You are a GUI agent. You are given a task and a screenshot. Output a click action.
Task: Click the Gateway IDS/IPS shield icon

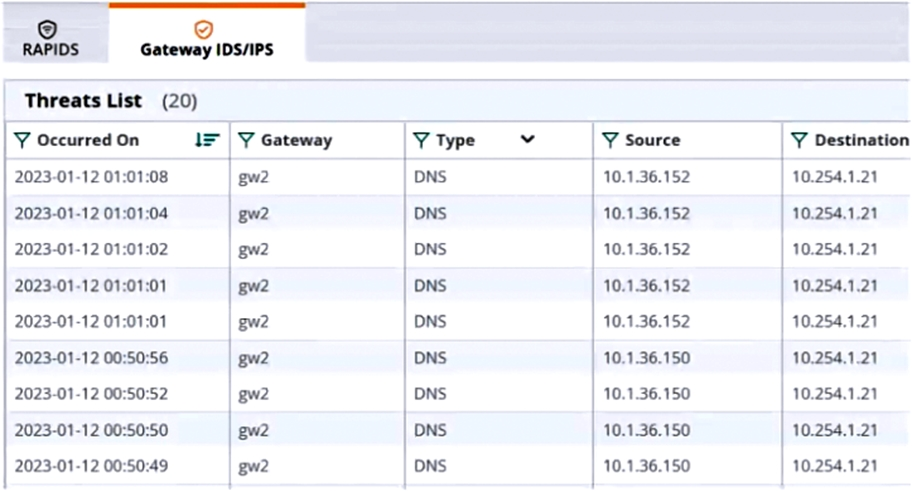[205, 30]
